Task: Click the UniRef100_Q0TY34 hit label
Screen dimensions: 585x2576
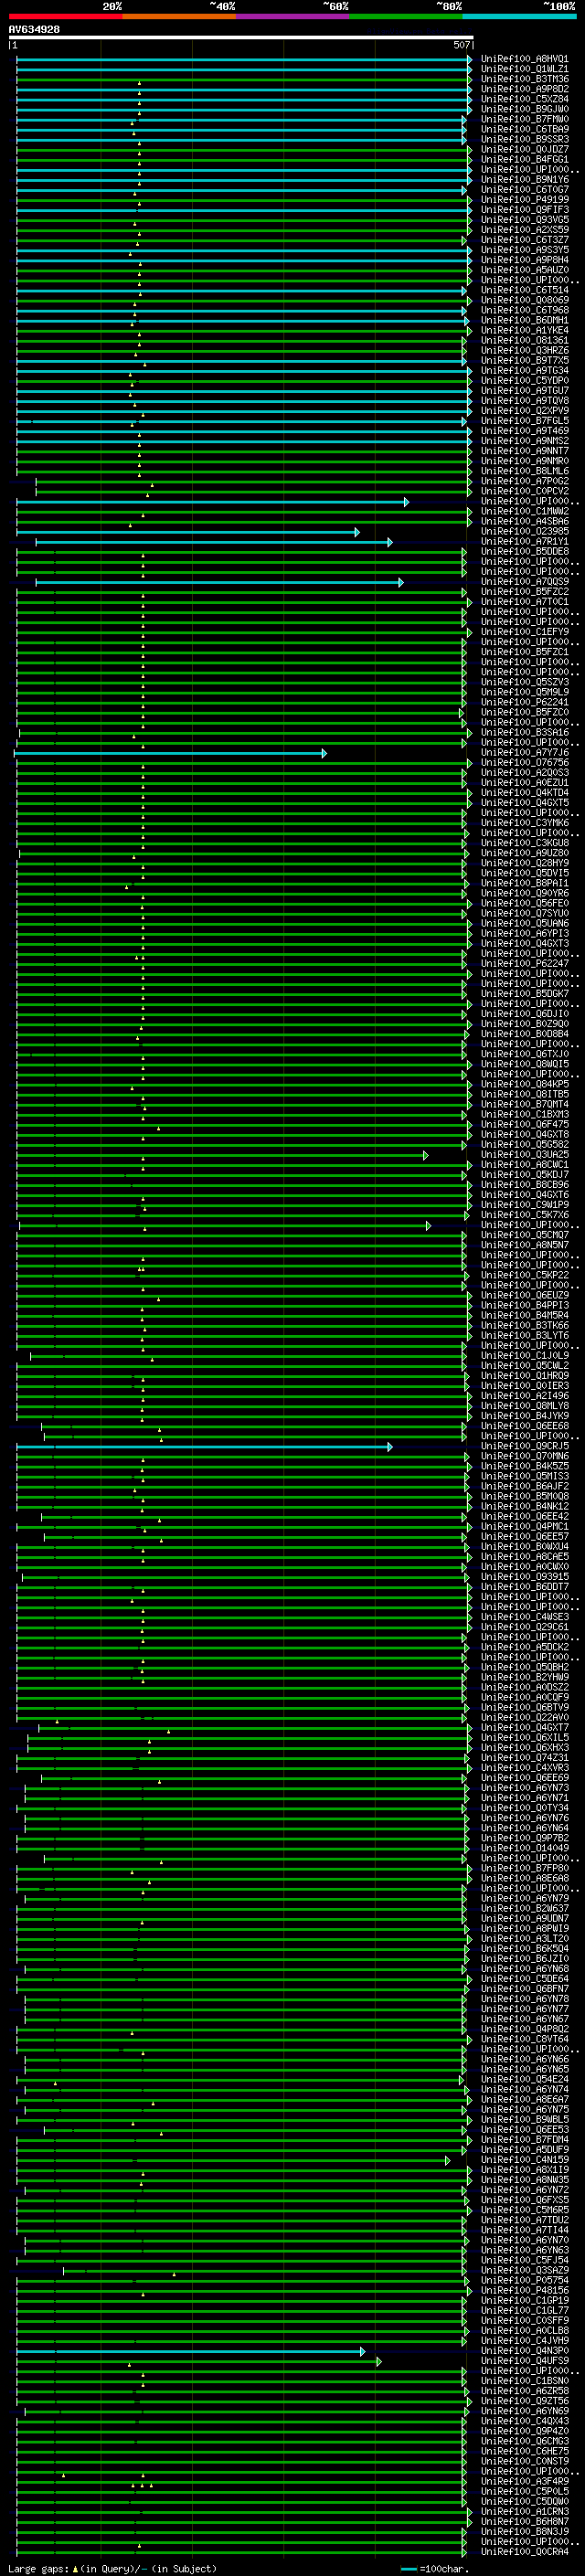Action: (524, 1808)
